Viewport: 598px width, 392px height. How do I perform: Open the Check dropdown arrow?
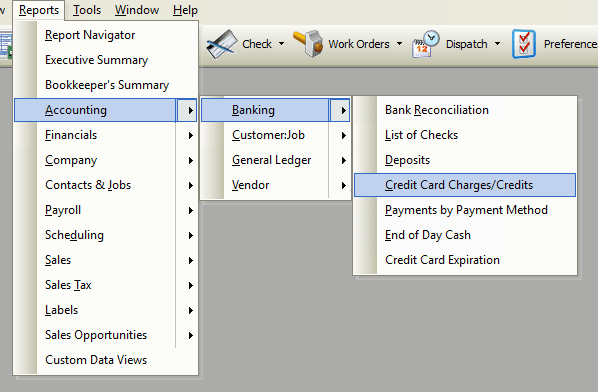click(281, 44)
